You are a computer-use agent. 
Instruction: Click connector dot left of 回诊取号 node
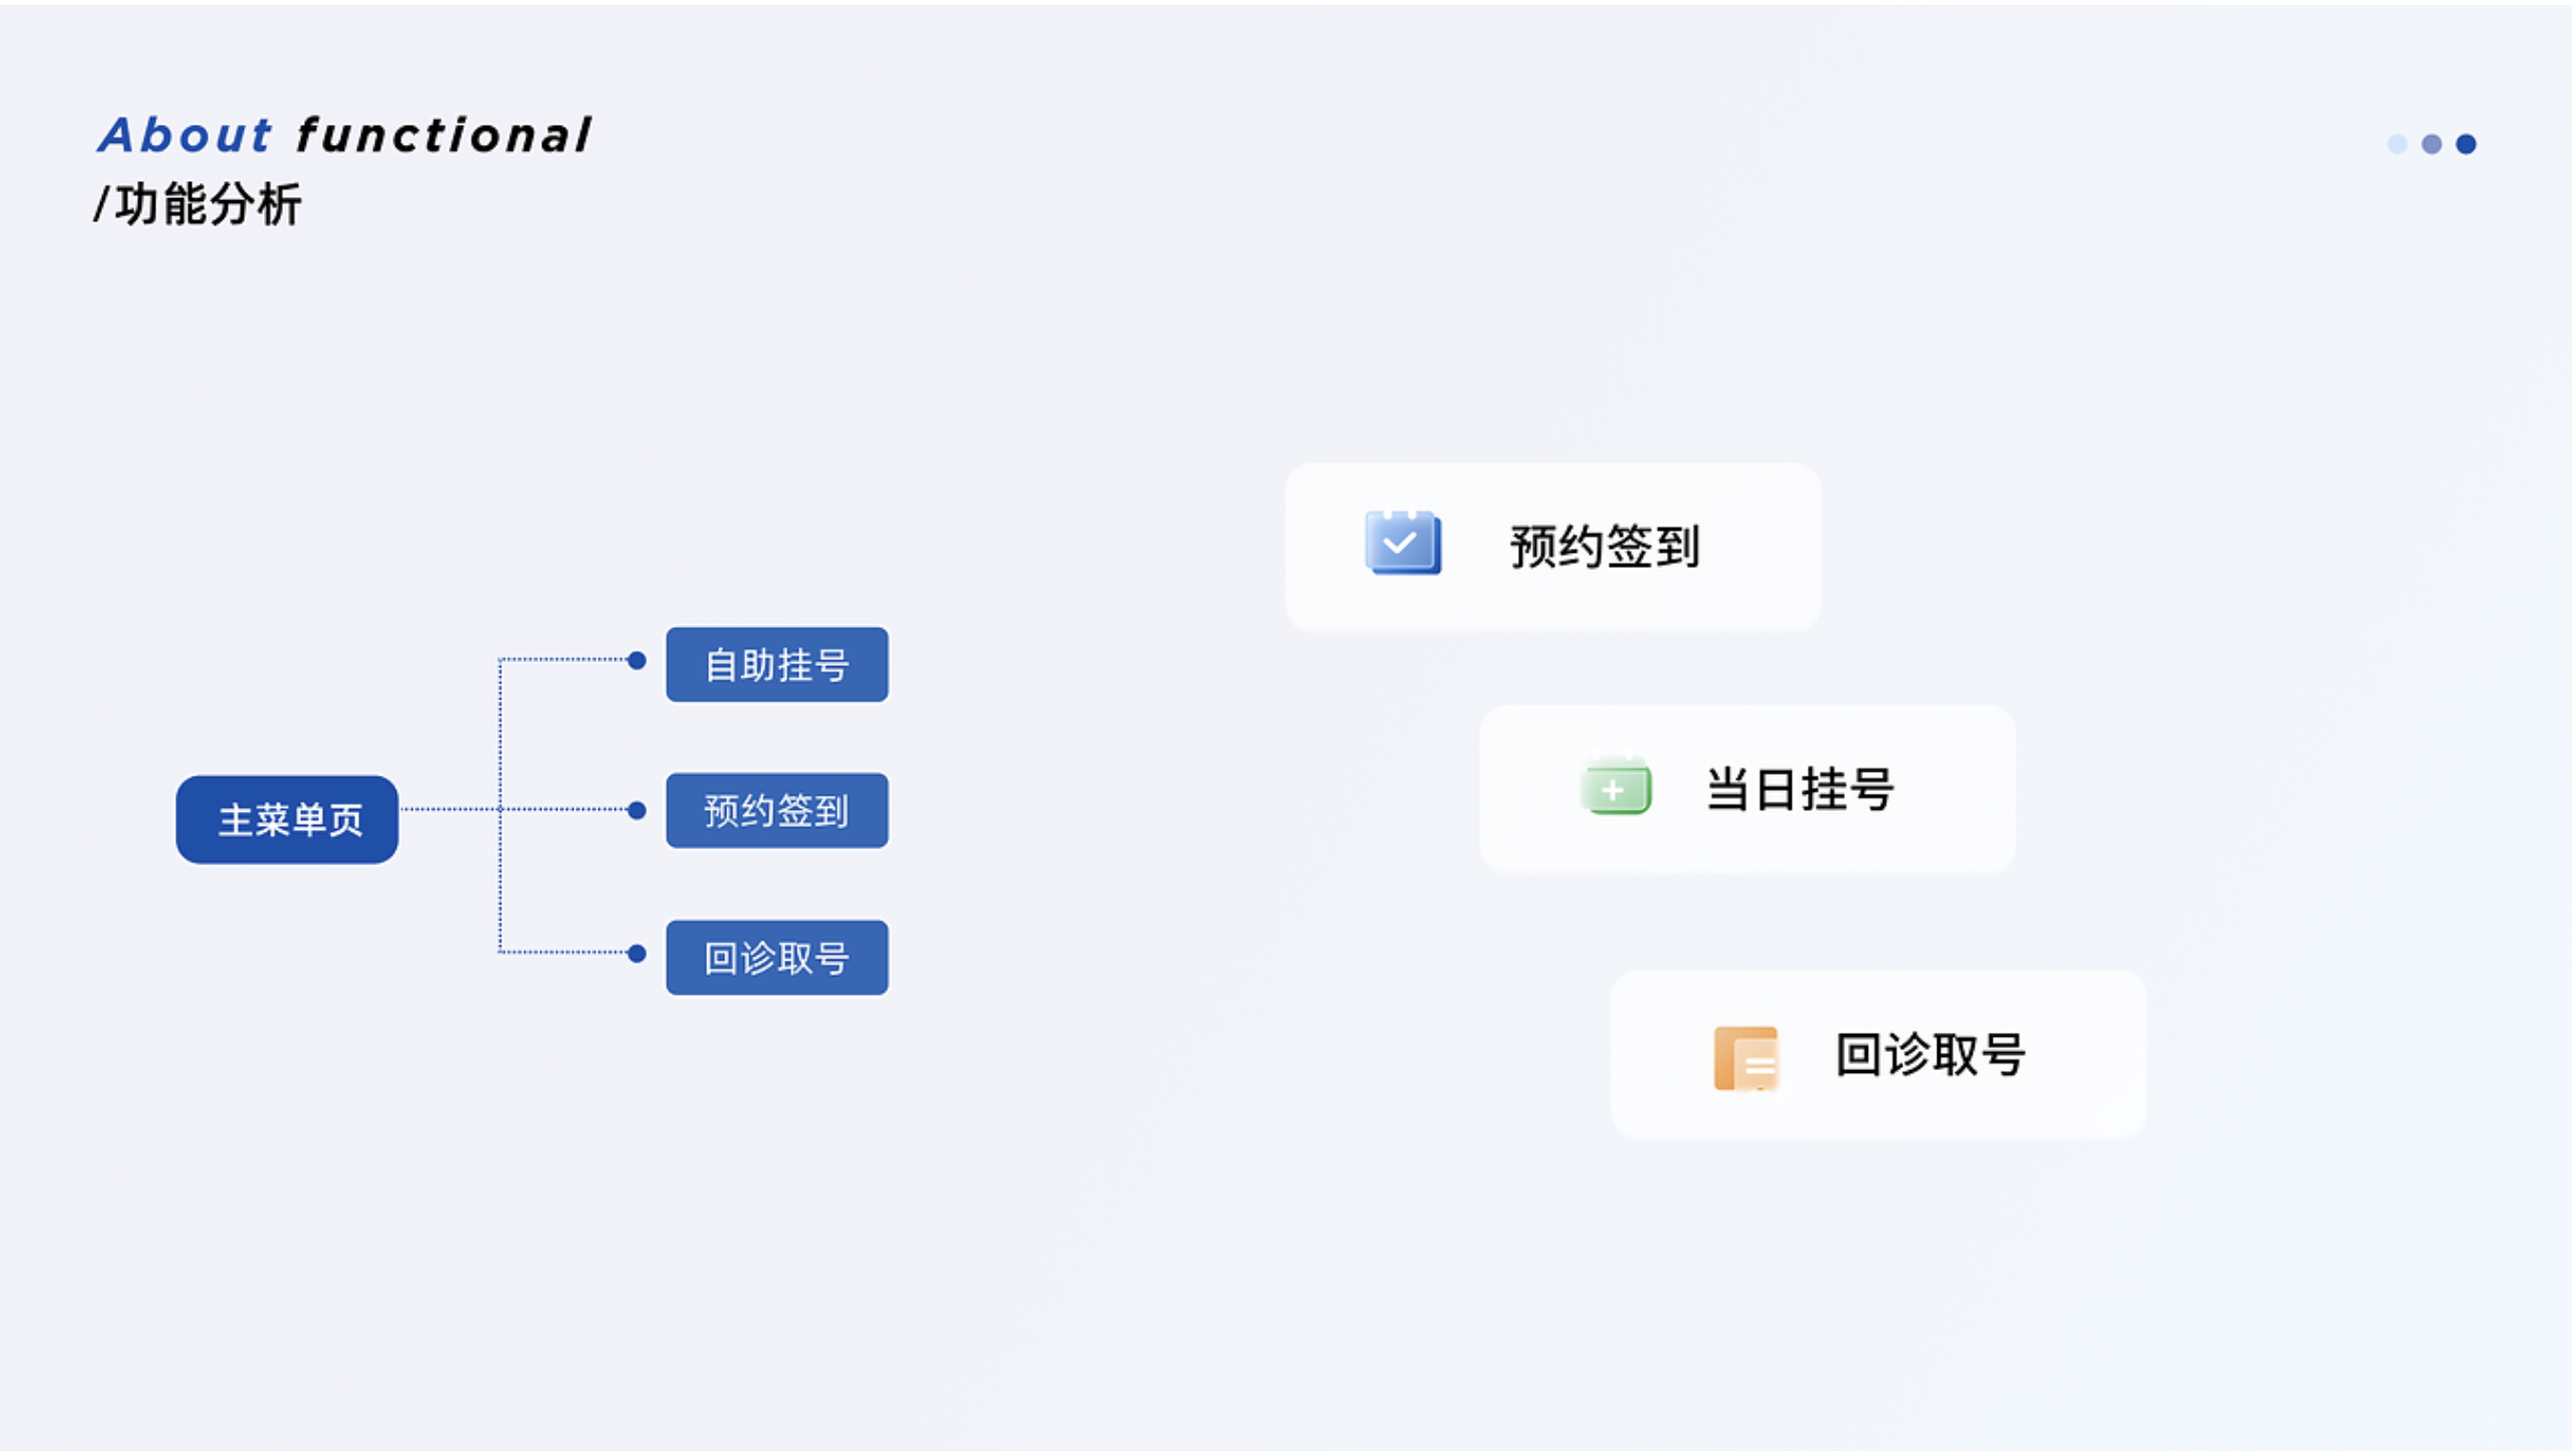[637, 954]
